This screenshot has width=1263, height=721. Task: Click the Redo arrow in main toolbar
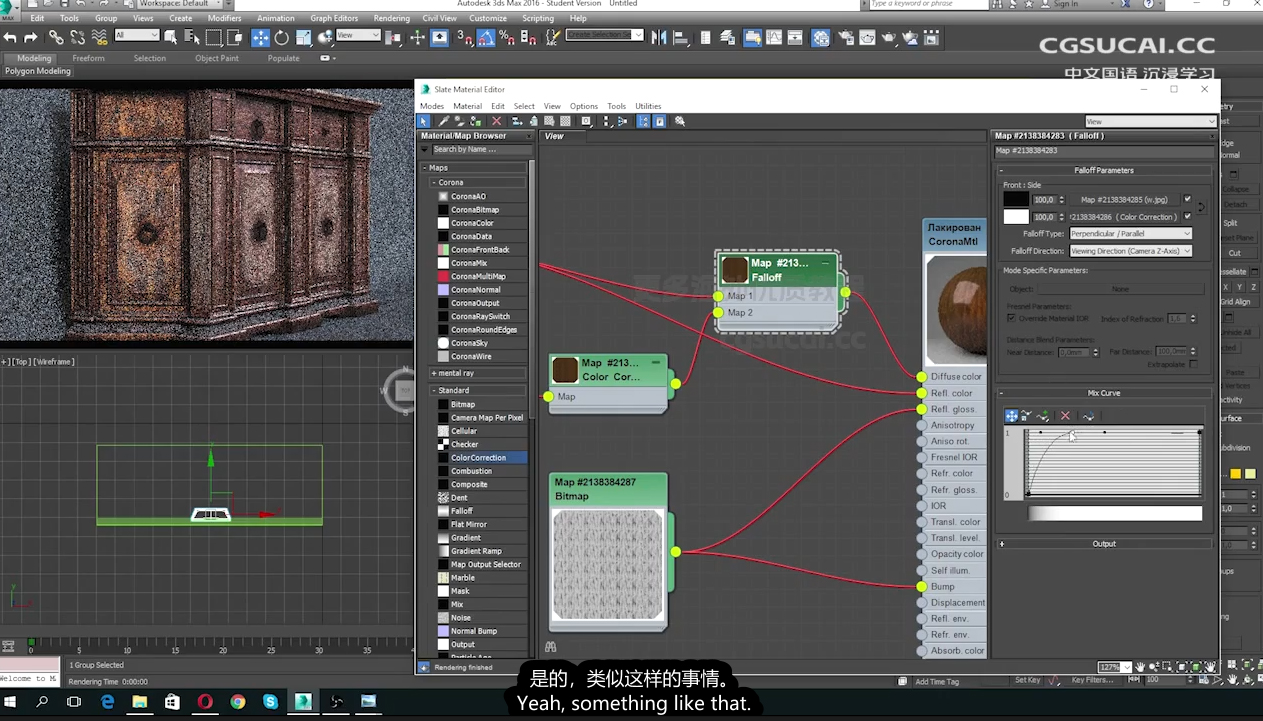tap(31, 38)
